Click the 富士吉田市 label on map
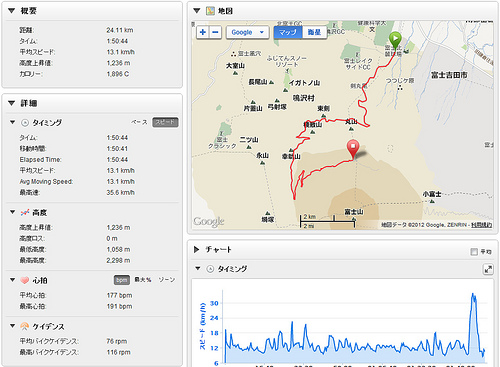The width and height of the screenshot is (500, 367). tap(449, 75)
